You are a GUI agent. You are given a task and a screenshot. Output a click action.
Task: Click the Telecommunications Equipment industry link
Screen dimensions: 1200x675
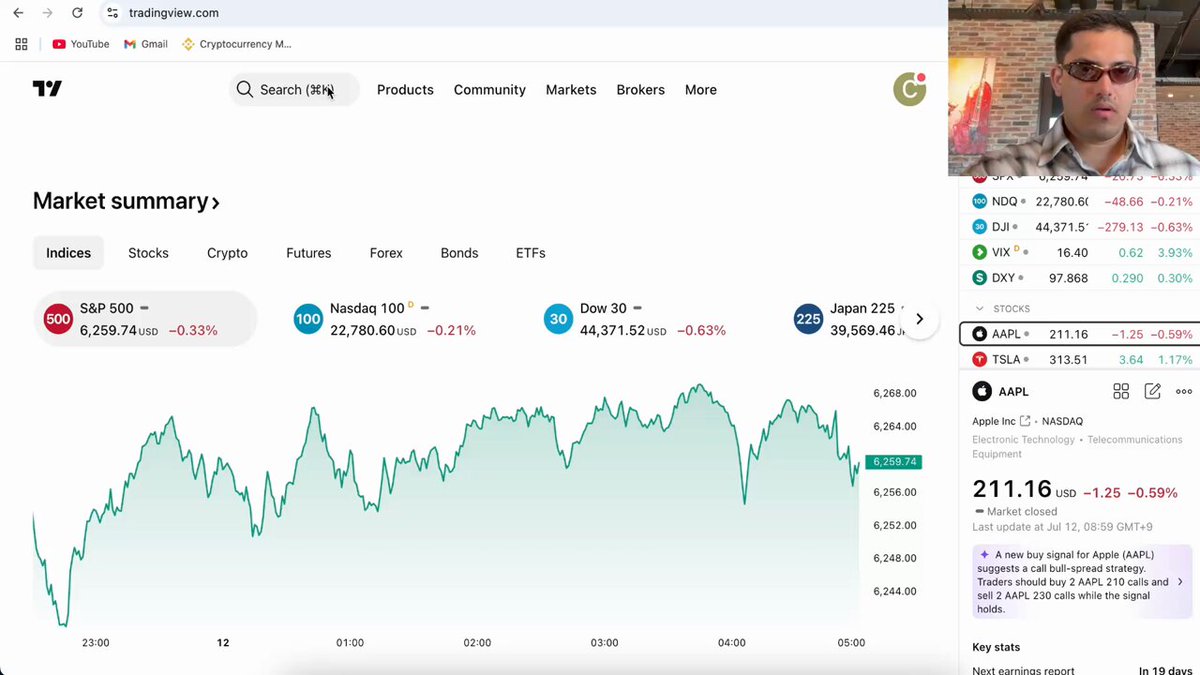[x=1078, y=446]
